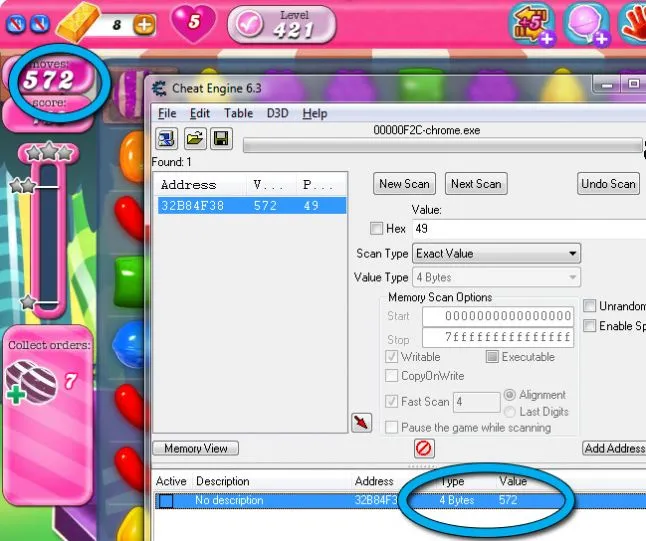Click the second muted music icon

[x=40, y=24]
